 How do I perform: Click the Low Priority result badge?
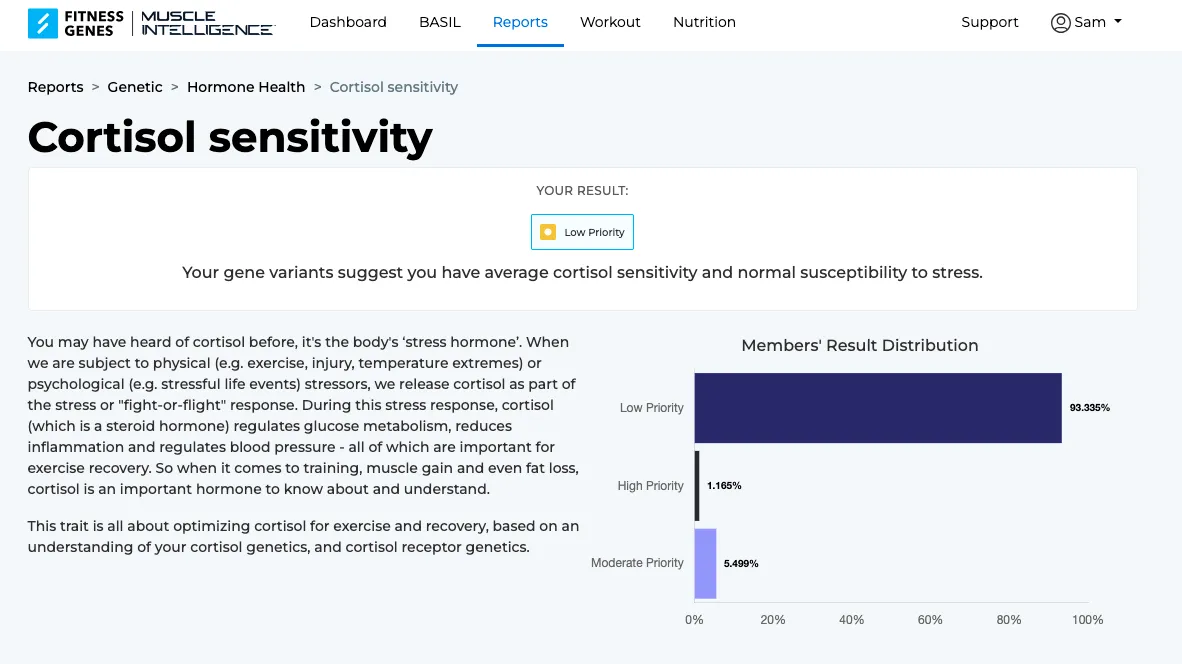pyautogui.click(x=582, y=232)
